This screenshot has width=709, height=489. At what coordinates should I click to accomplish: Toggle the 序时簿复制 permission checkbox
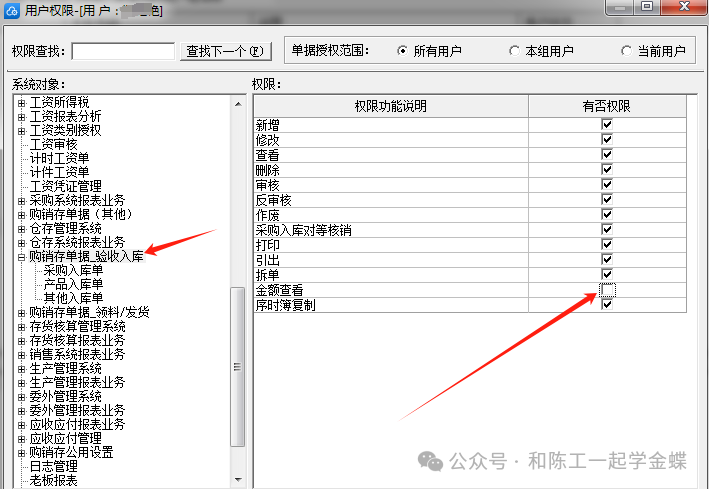[x=607, y=305]
